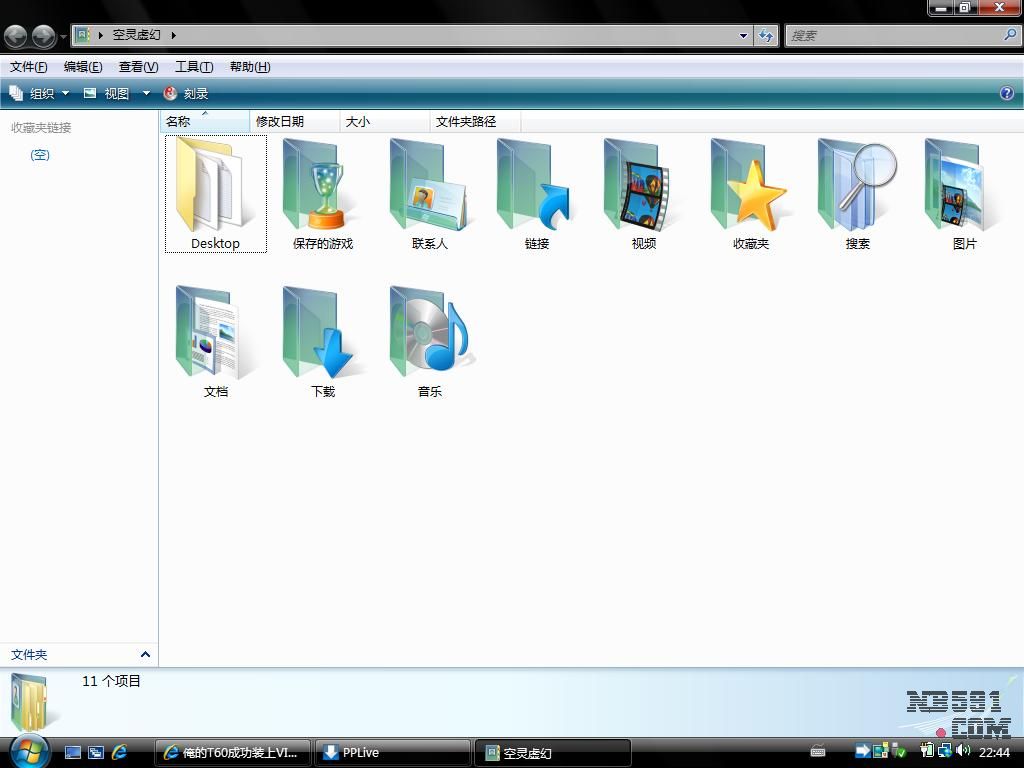
Task: Switch to PPLive taskbar window
Action: click(392, 752)
